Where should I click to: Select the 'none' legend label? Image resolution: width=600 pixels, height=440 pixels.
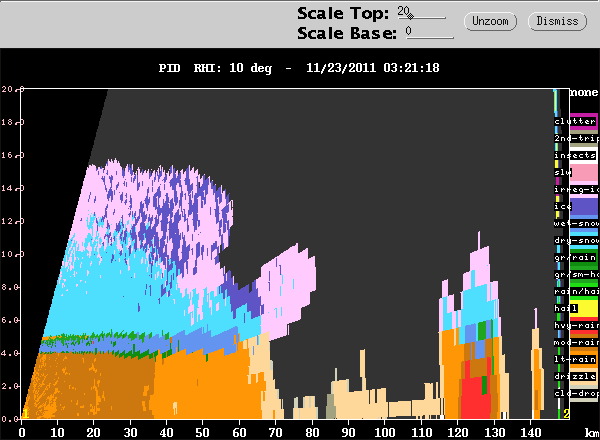click(584, 93)
